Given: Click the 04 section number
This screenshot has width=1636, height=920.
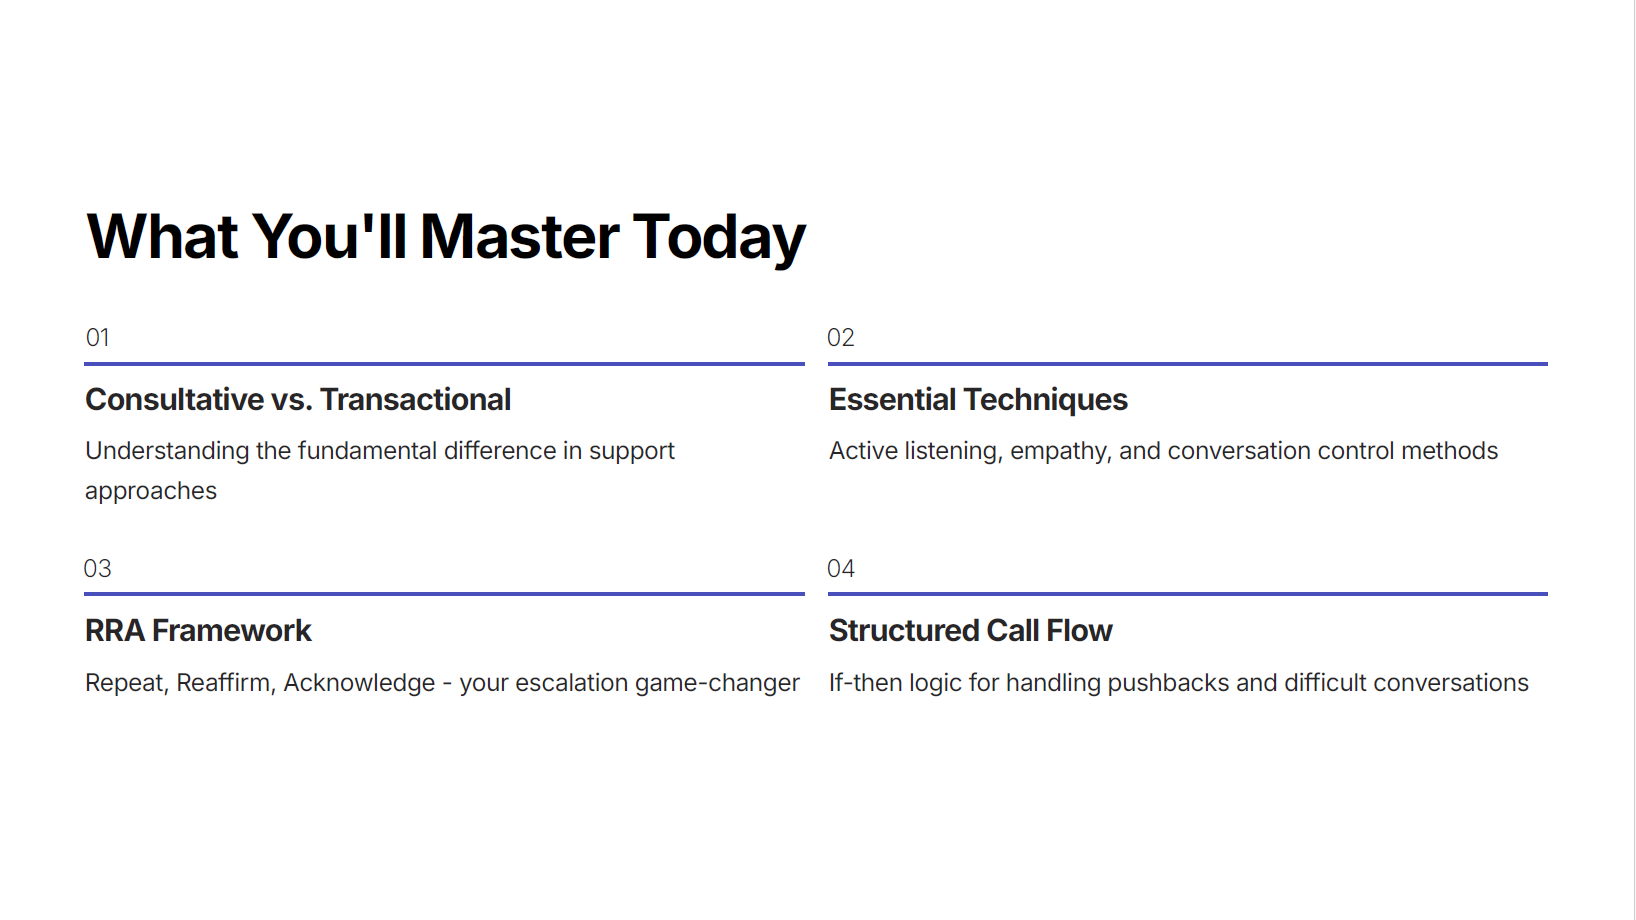Looking at the screenshot, I should (x=841, y=569).
